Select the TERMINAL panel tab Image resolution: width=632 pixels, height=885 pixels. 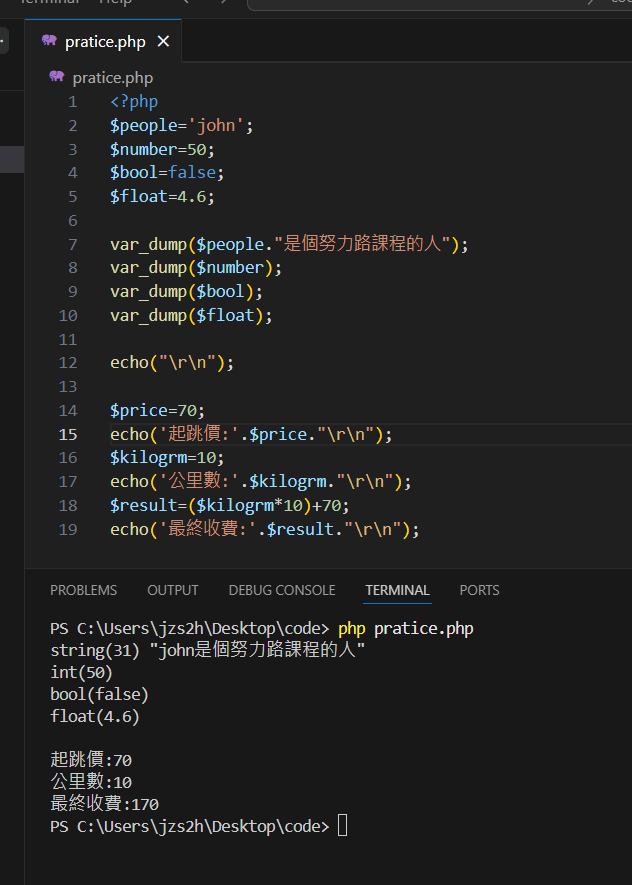pos(397,590)
